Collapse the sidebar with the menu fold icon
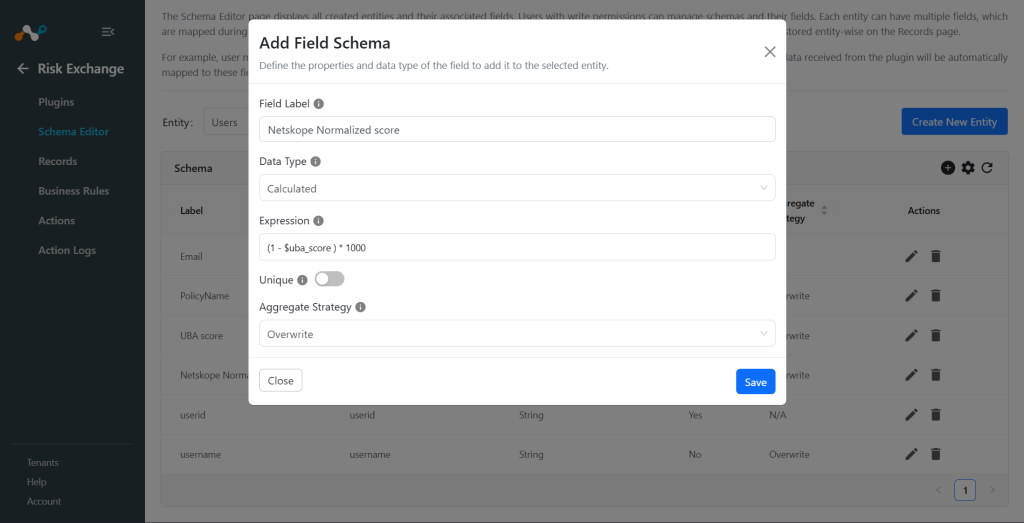Viewport: 1024px width, 523px height. click(x=108, y=32)
